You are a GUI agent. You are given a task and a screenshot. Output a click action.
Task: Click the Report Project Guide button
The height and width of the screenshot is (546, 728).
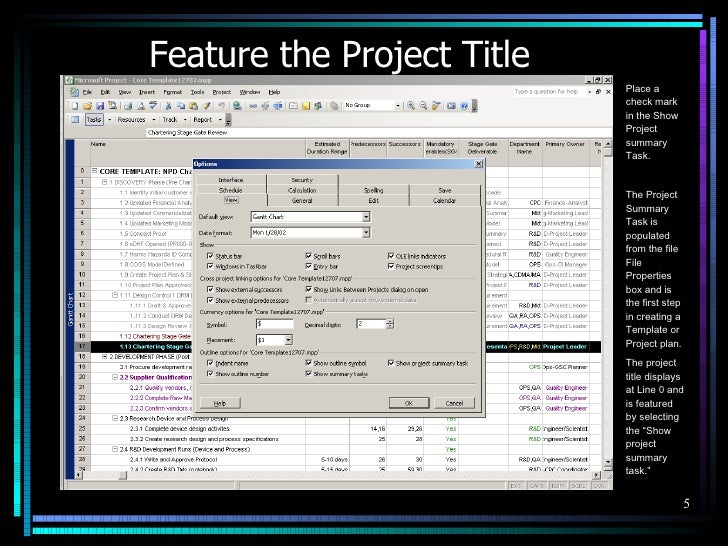202,120
